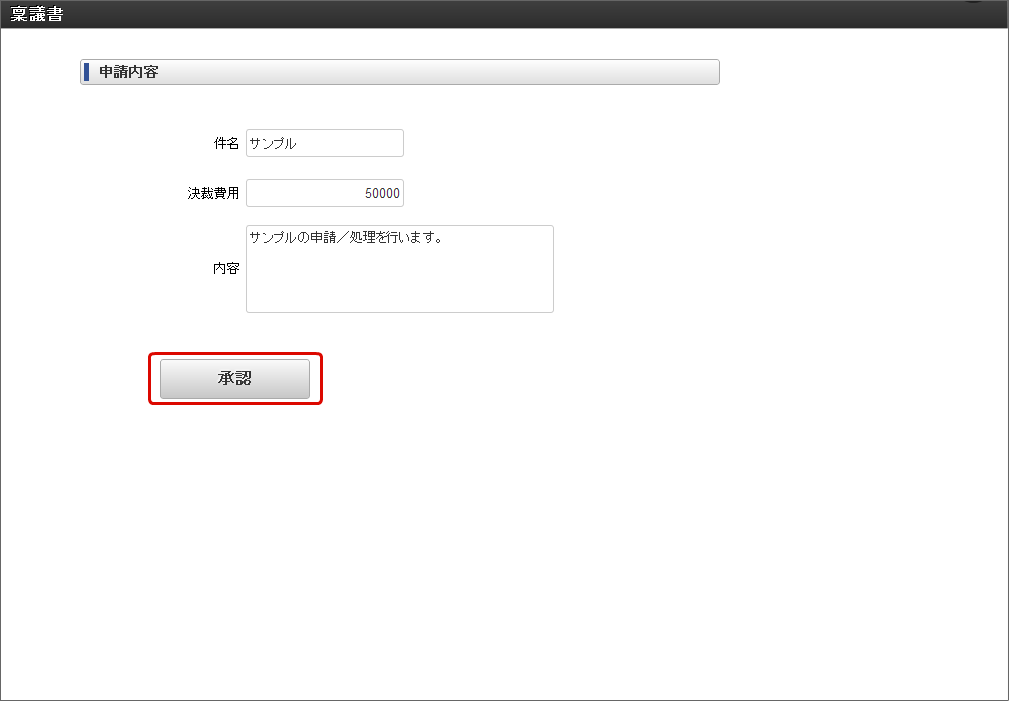The height and width of the screenshot is (701, 1009).
Task: Click the 内容 label
Action: [x=226, y=268]
